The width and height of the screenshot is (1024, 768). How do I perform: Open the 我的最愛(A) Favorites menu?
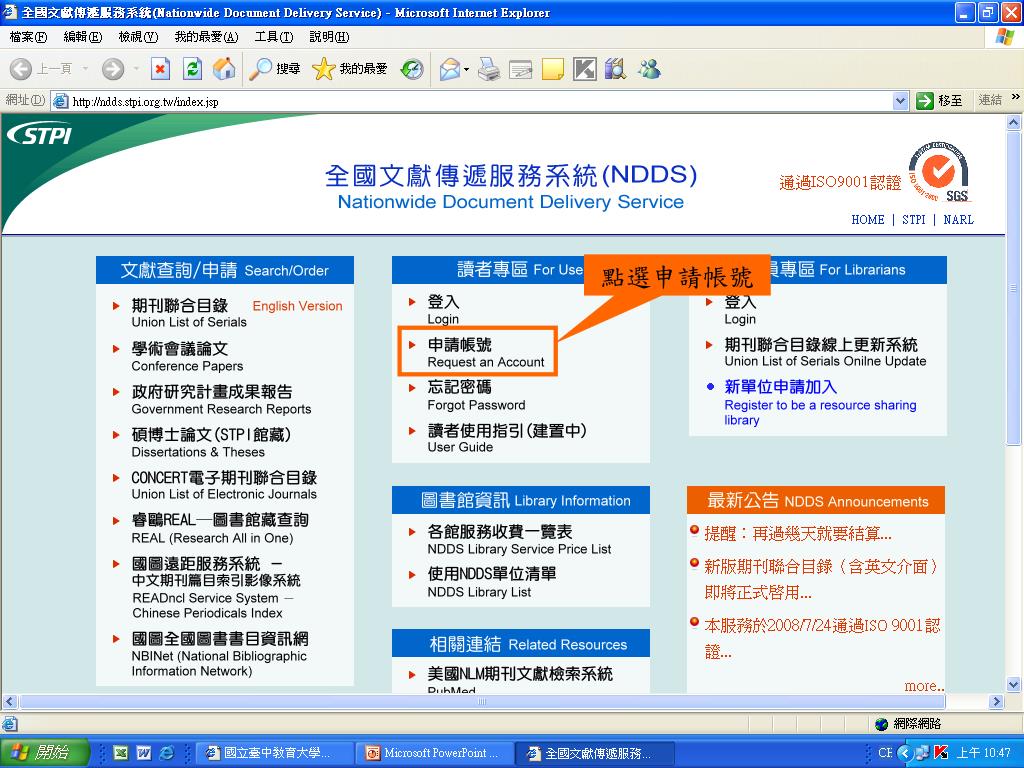click(206, 37)
